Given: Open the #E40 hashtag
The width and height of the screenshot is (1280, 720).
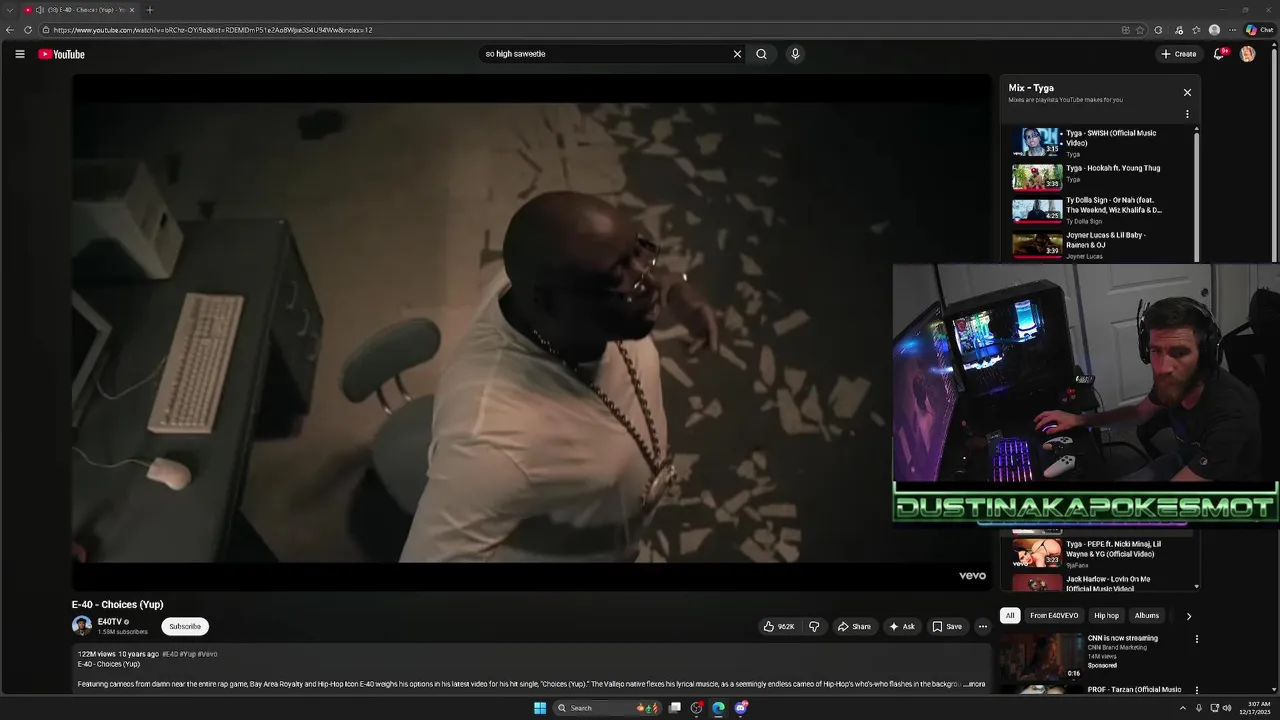Looking at the screenshot, I should (x=170, y=654).
